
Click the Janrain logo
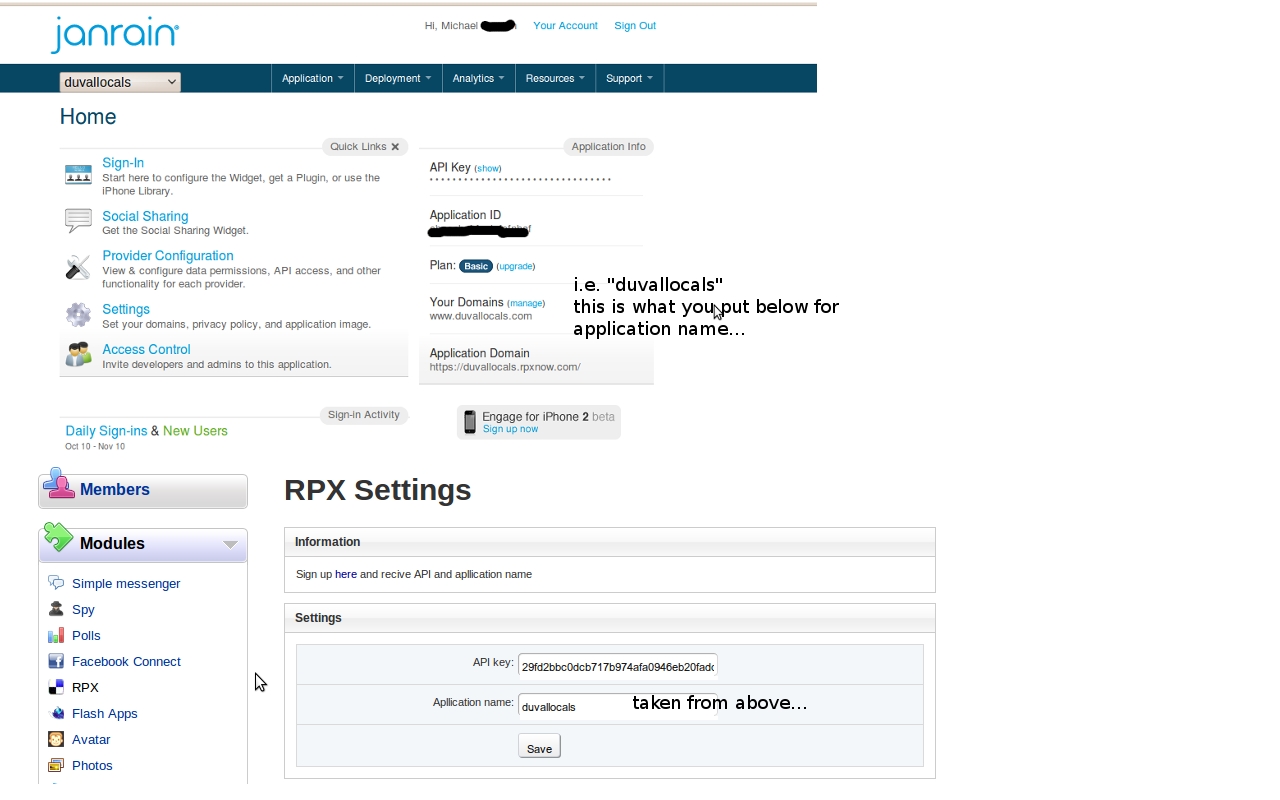point(115,34)
